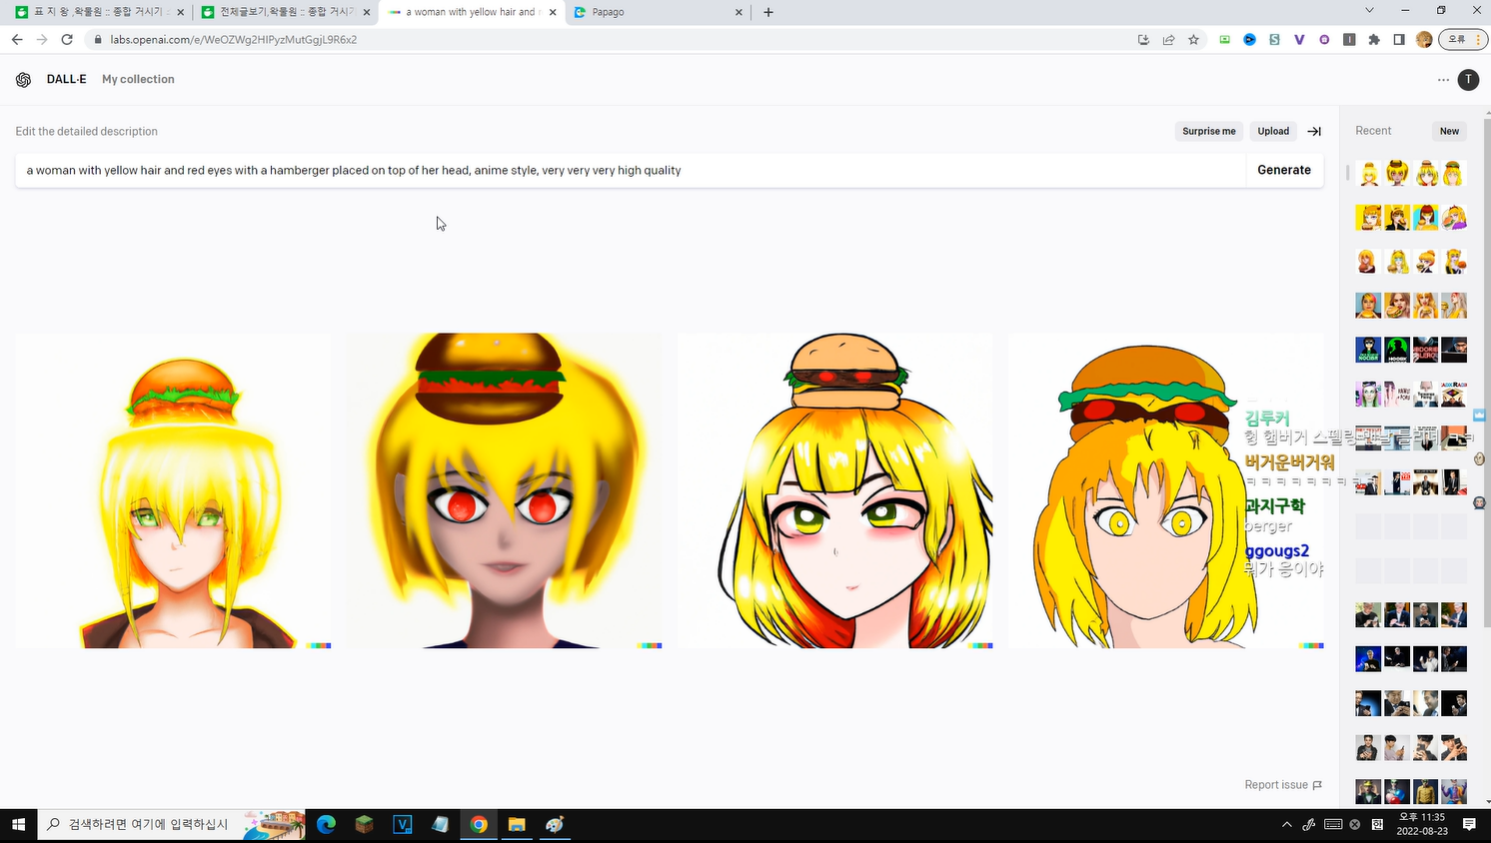This screenshot has height=843, width=1491.
Task: Click the Windows taskbar search box
Action: point(171,824)
